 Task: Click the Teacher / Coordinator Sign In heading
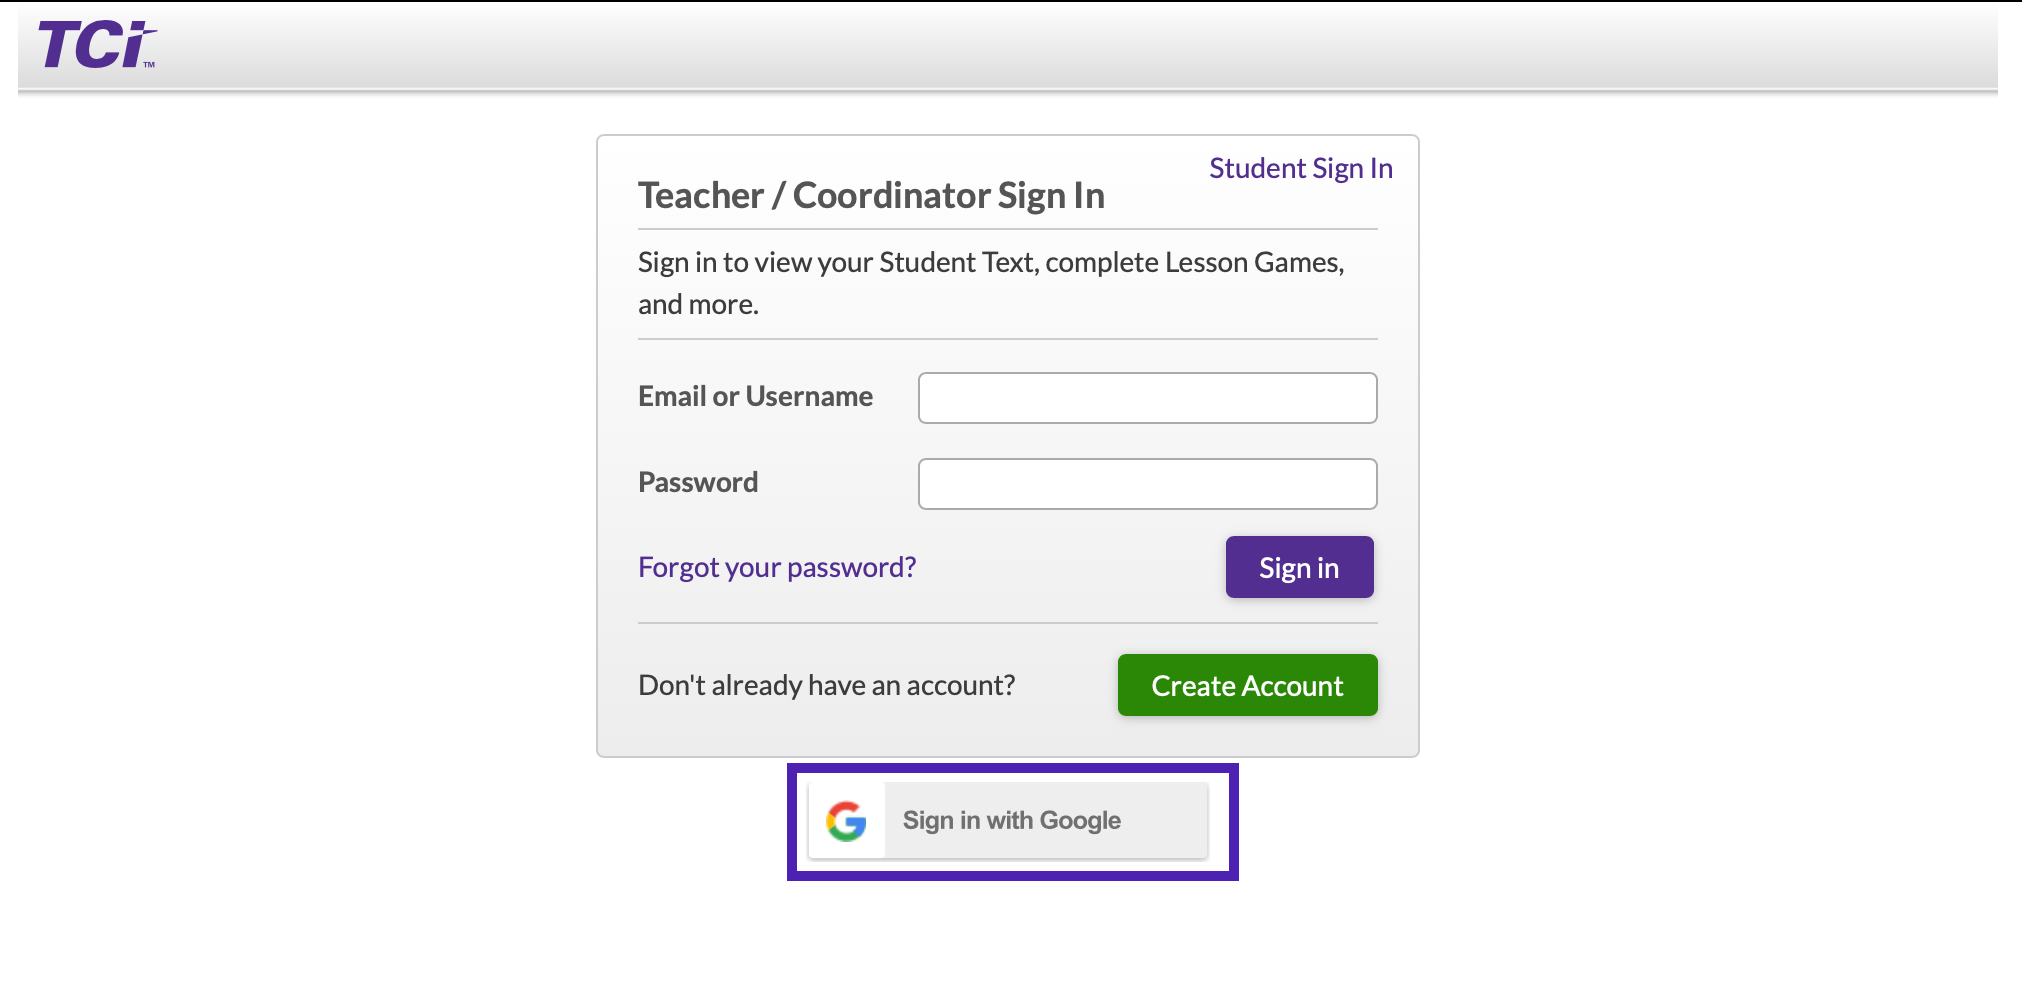pyautogui.click(x=870, y=195)
